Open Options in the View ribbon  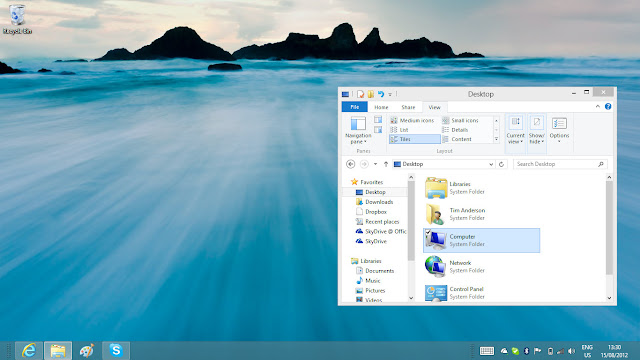point(559,129)
